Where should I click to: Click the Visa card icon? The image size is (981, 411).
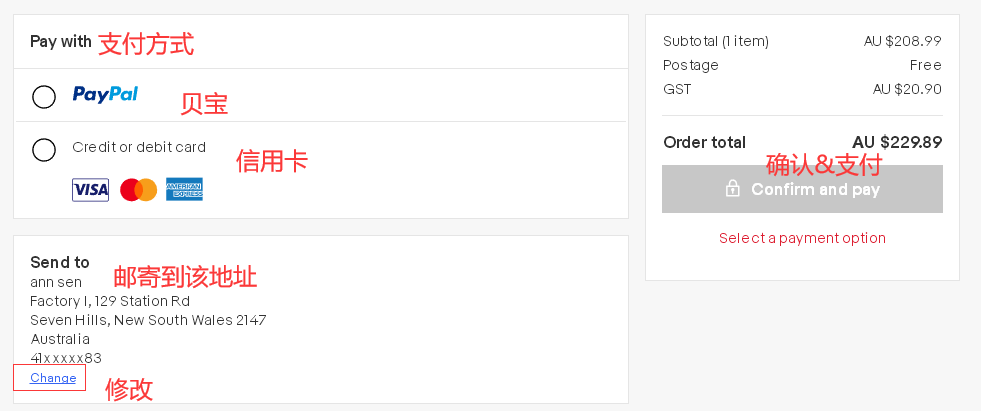(90, 189)
